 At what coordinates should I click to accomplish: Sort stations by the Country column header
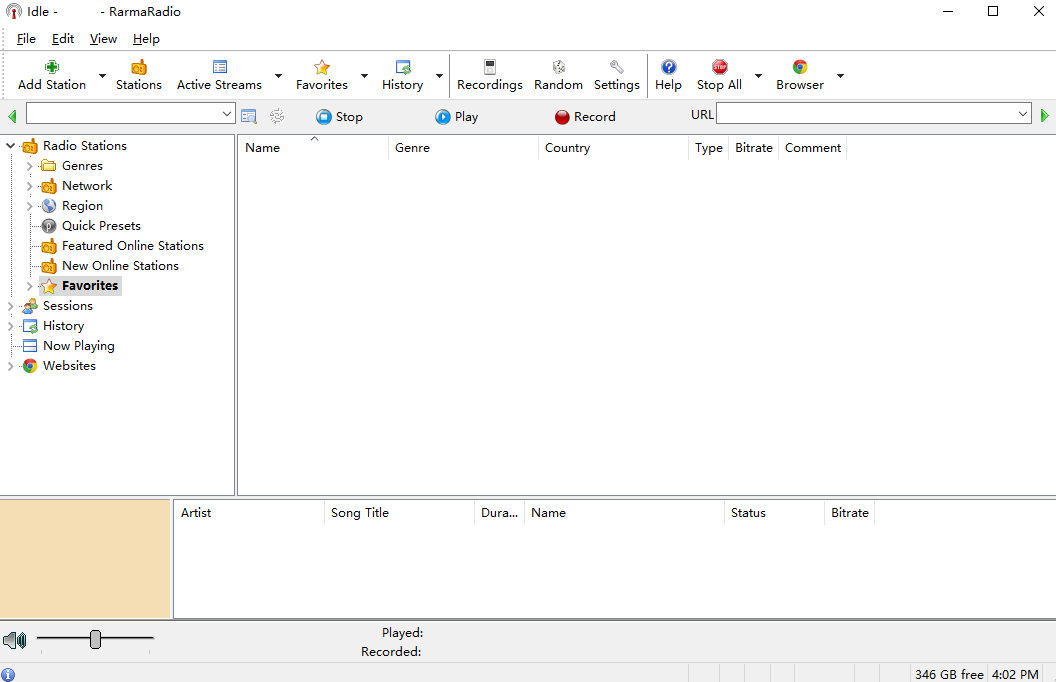(x=614, y=147)
